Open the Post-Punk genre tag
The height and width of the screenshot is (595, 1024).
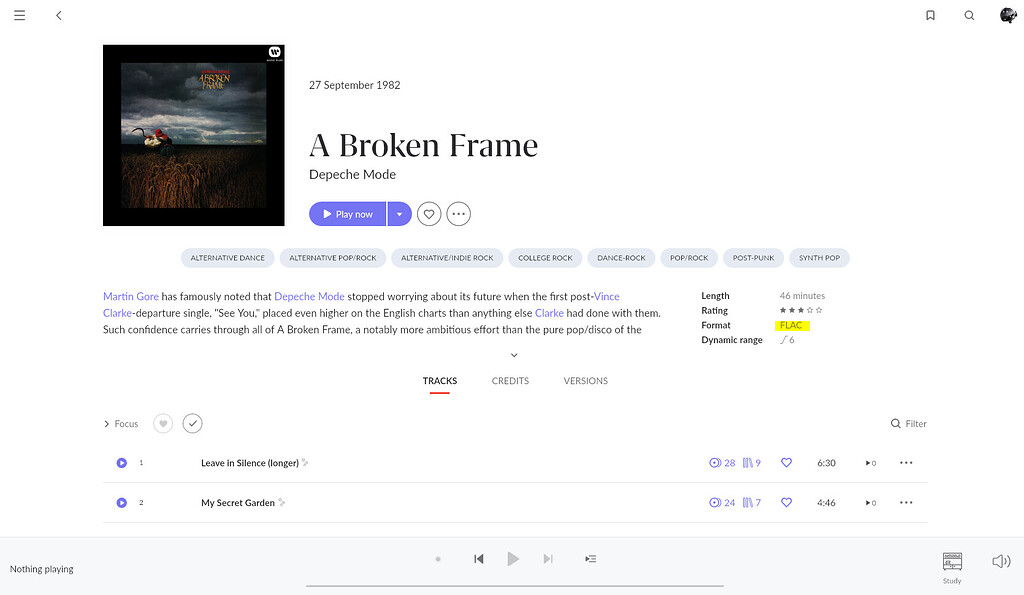coord(753,258)
